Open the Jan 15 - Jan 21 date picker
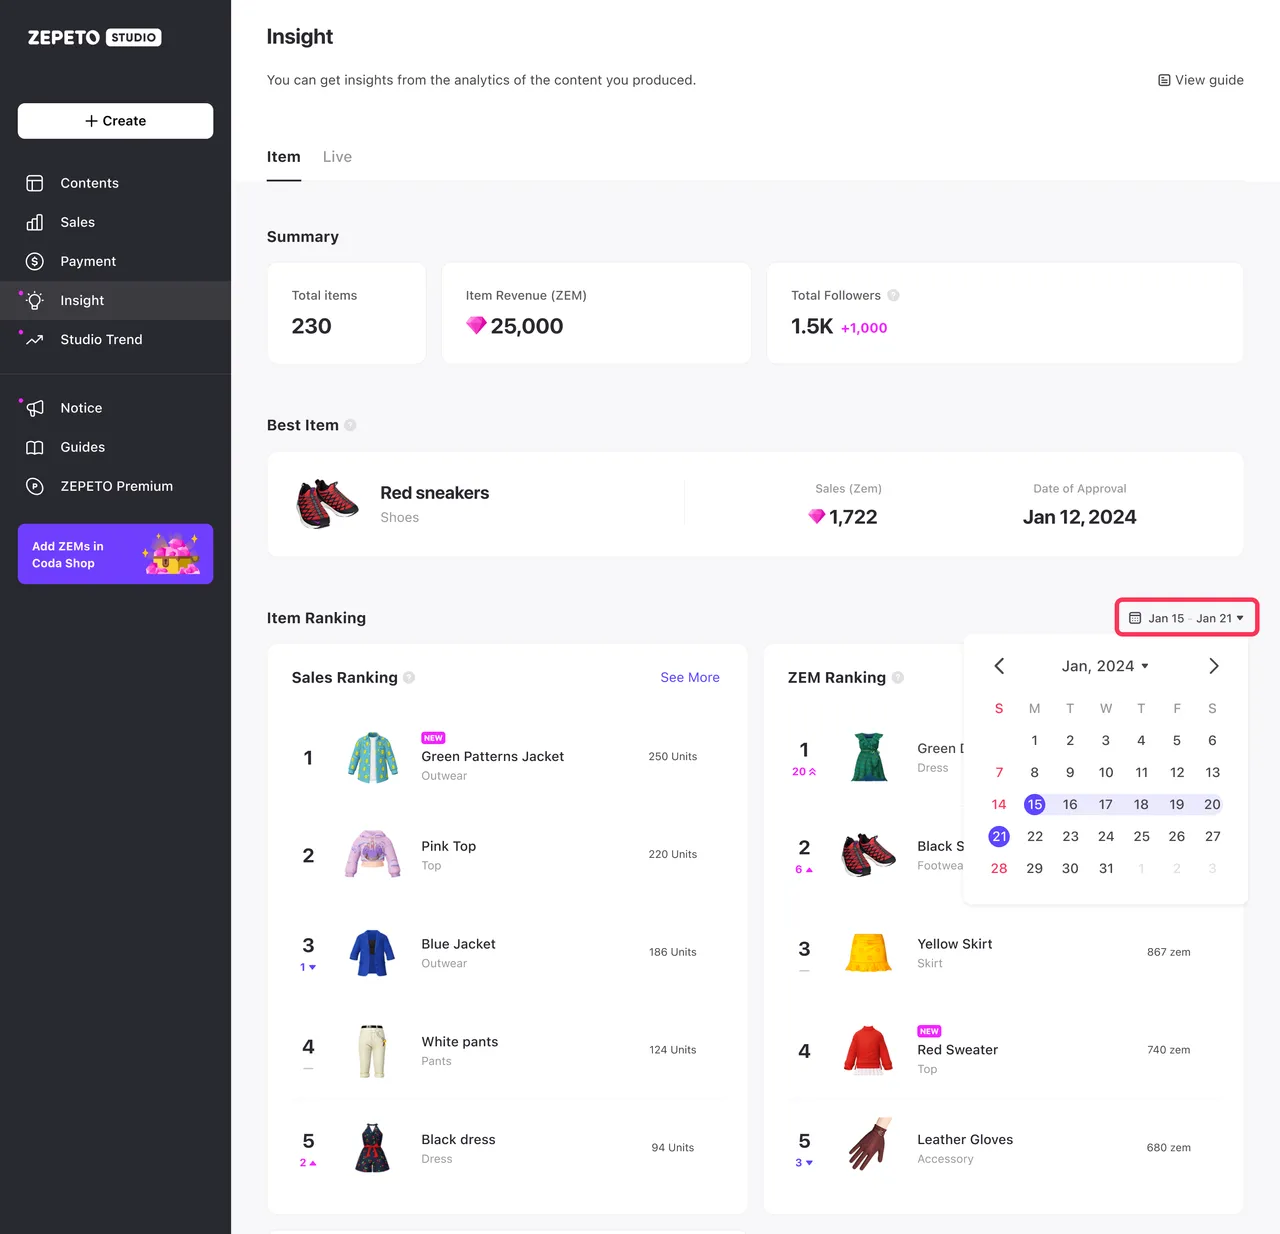 [x=1186, y=617]
